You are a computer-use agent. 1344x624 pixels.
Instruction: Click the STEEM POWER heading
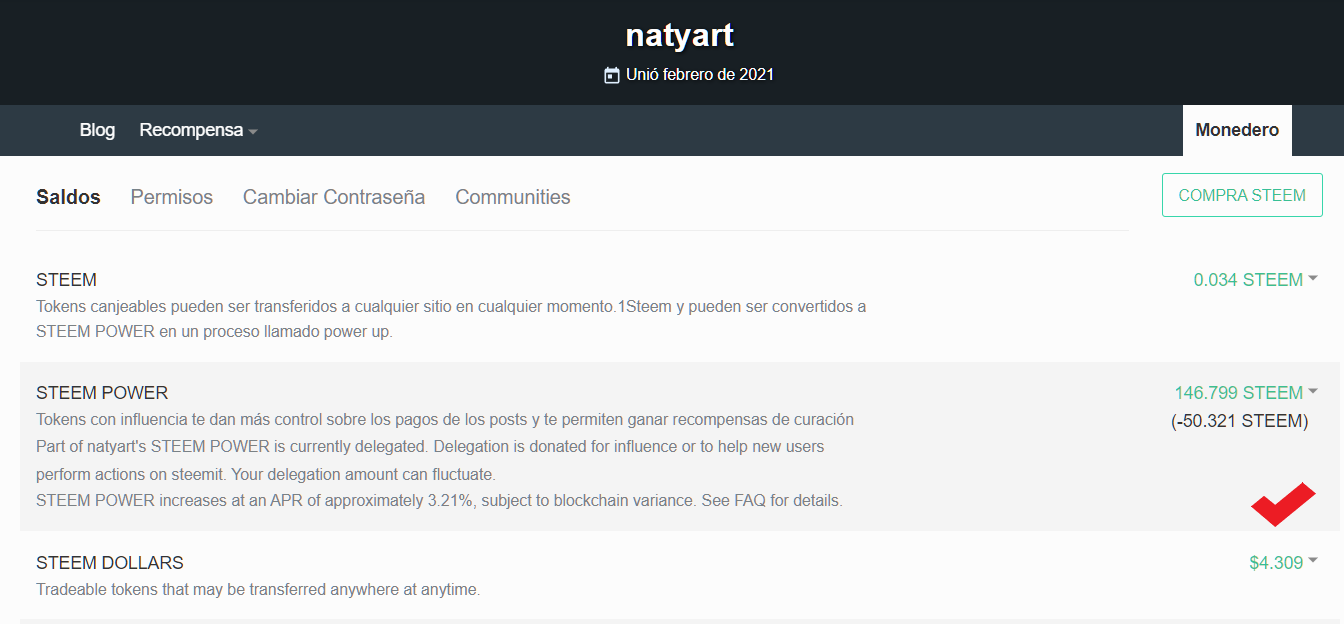point(102,393)
